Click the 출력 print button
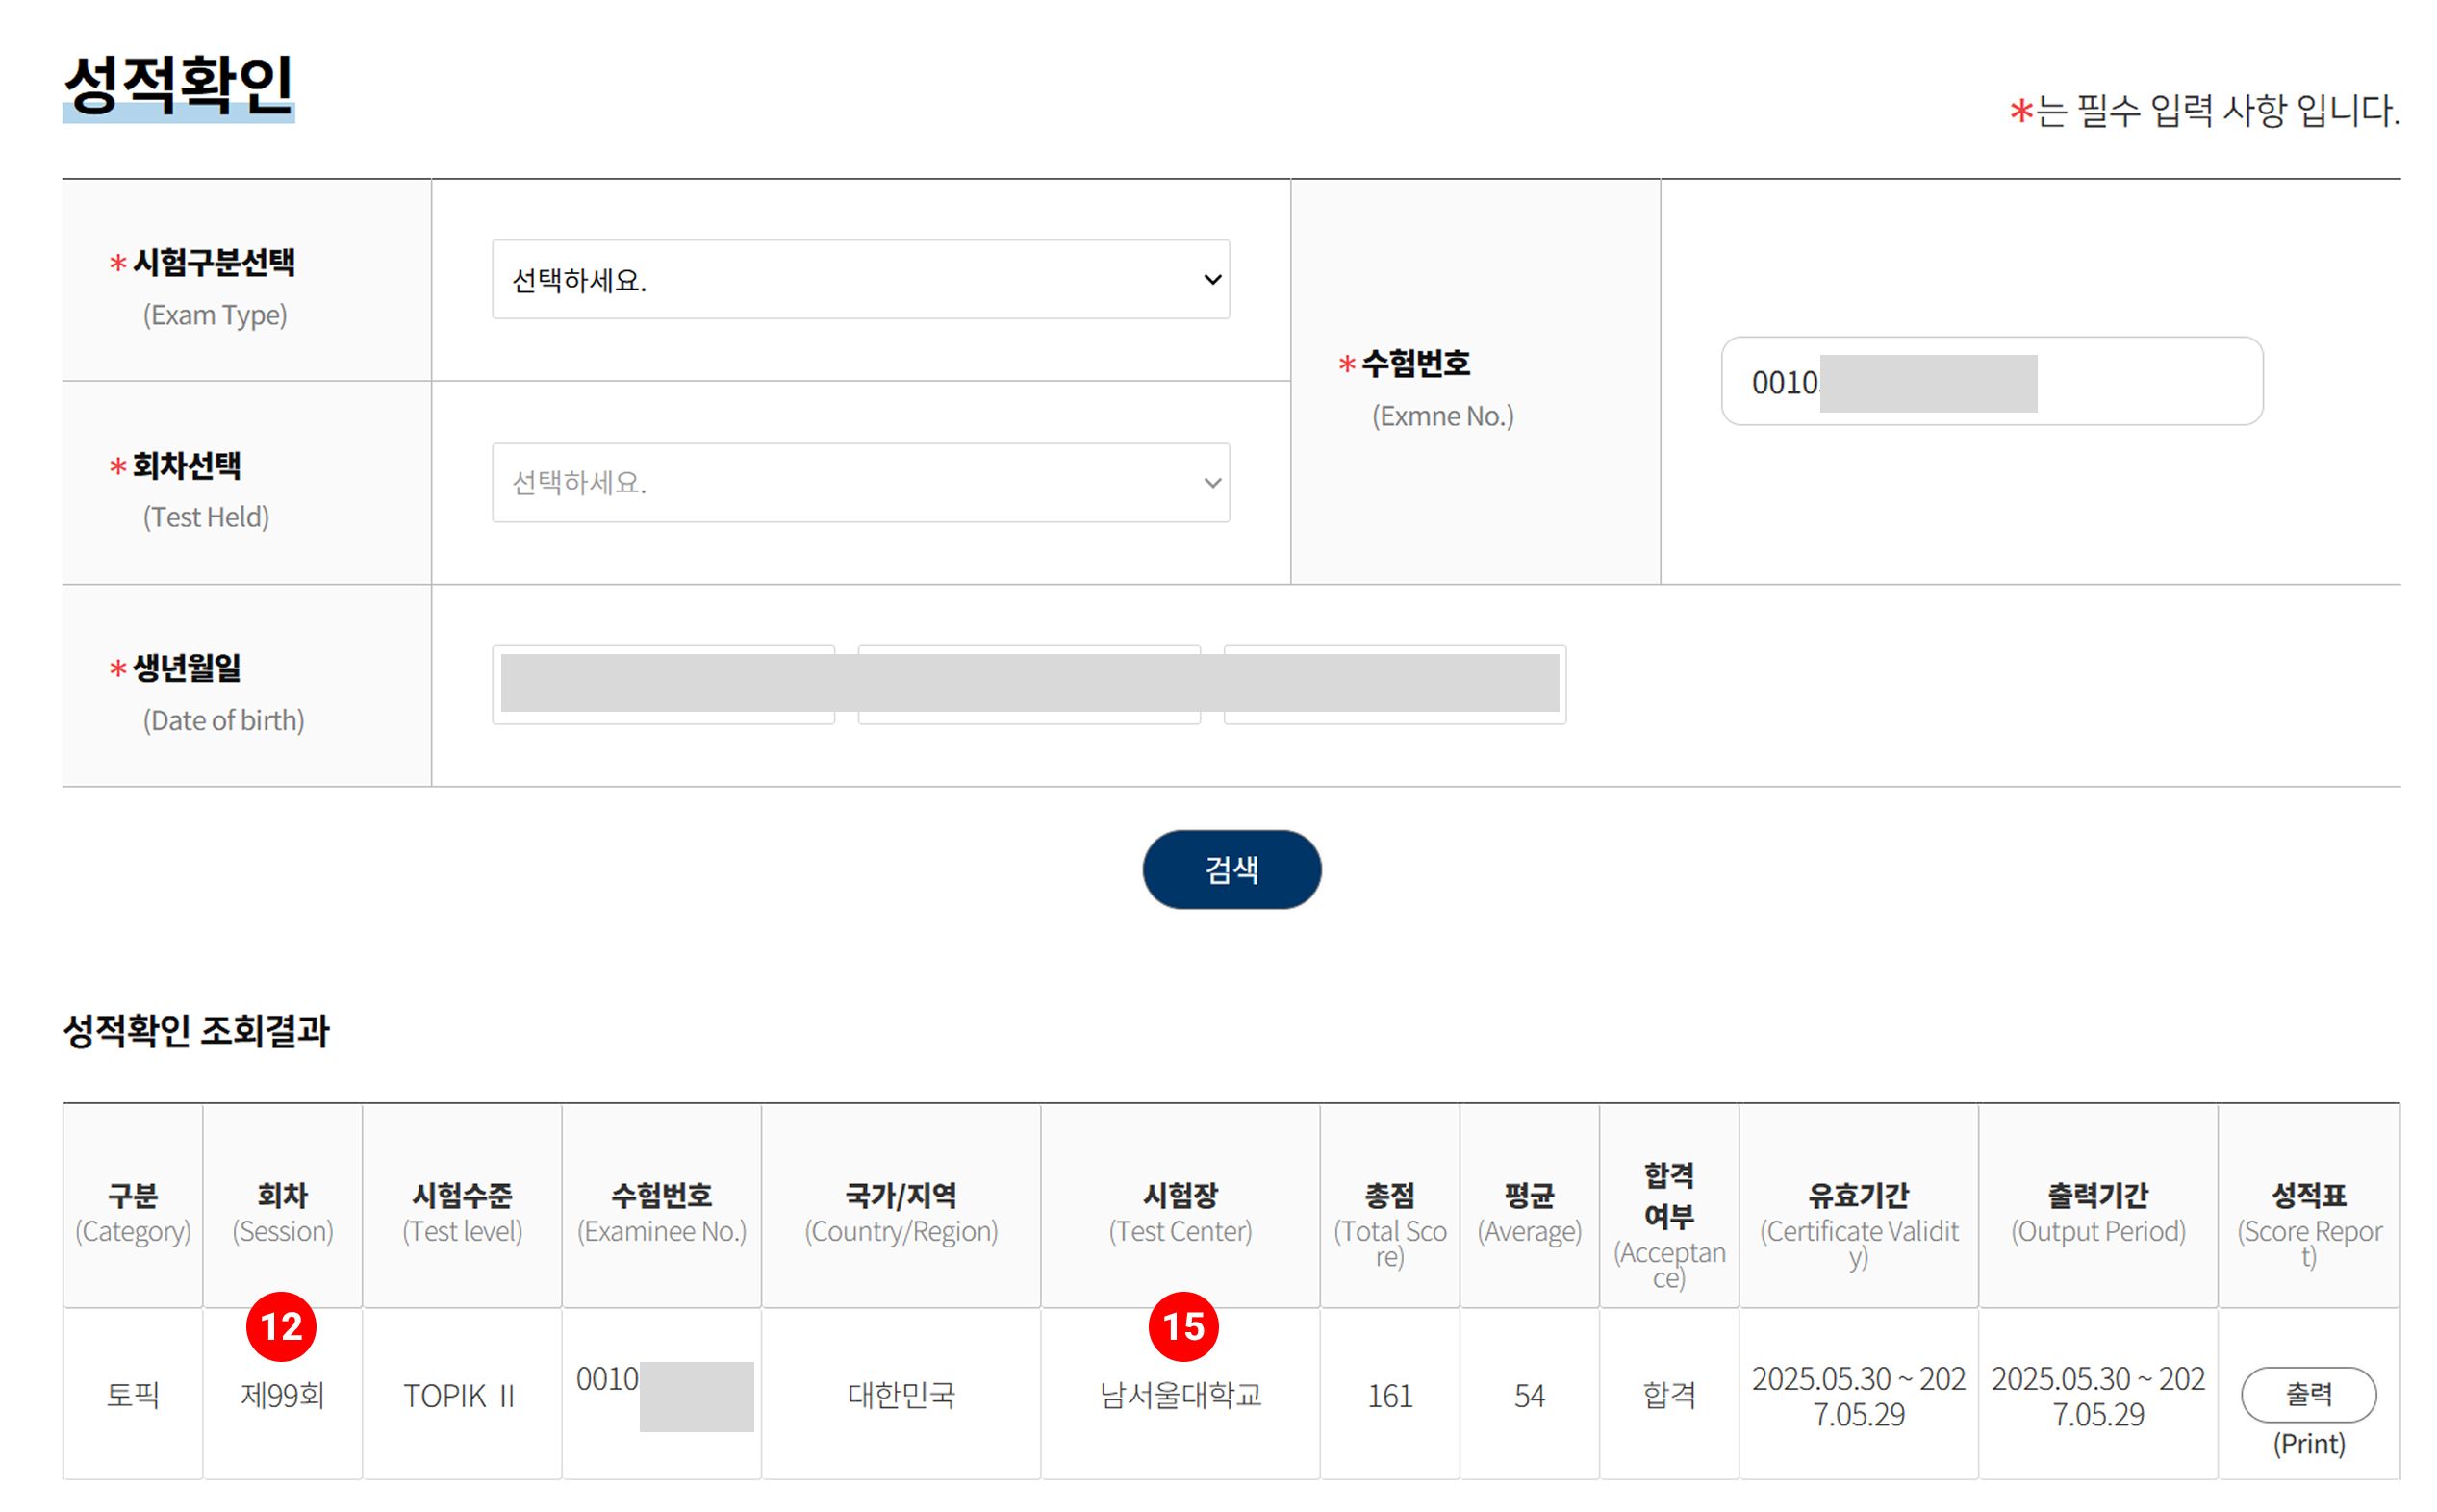This screenshot has height=1512, width=2437. click(2307, 1393)
